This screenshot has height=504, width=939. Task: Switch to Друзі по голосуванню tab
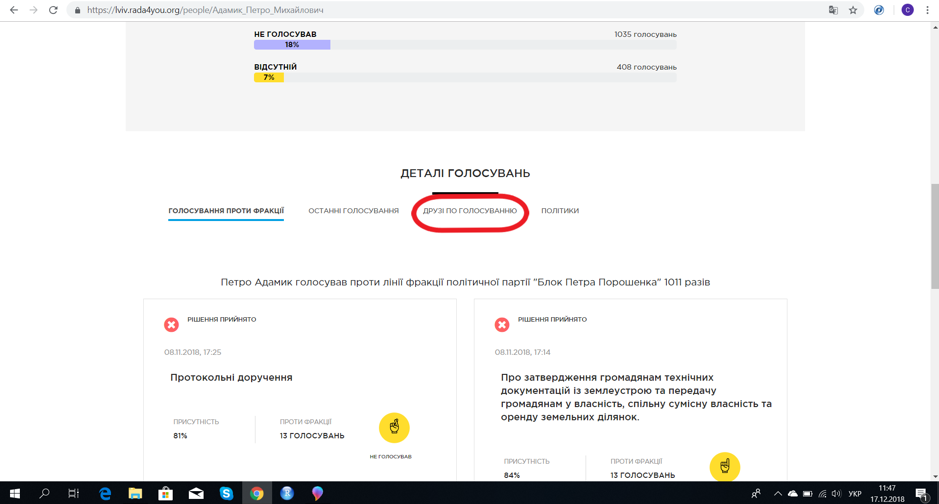(470, 211)
